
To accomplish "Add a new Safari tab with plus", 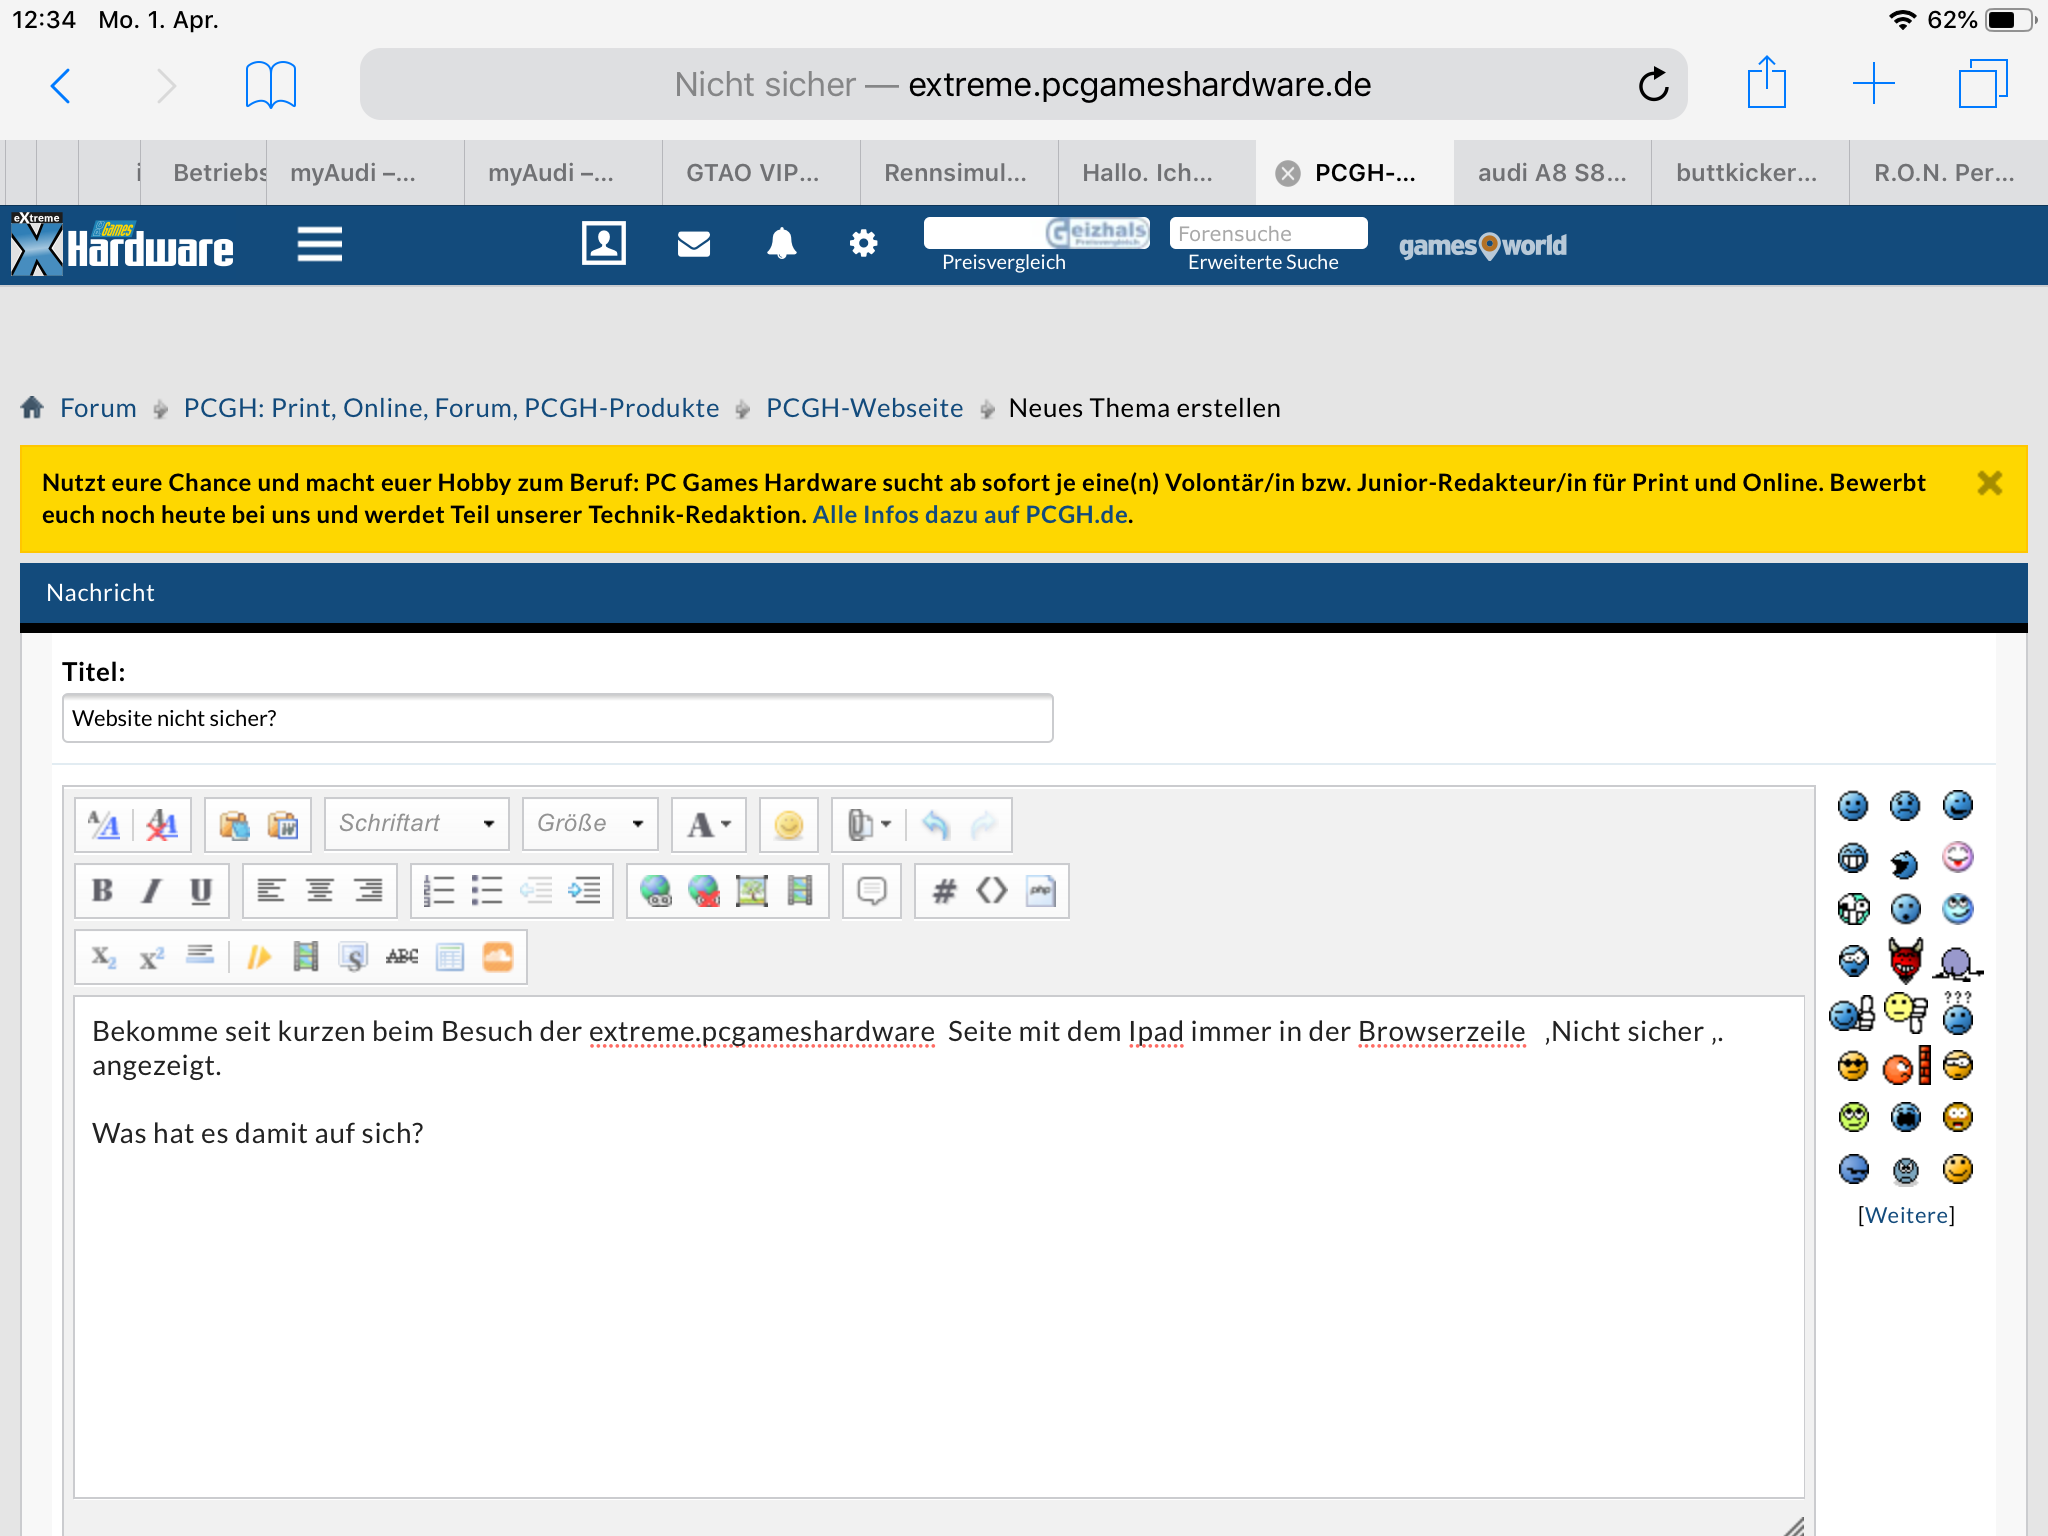I will pos(1874,84).
